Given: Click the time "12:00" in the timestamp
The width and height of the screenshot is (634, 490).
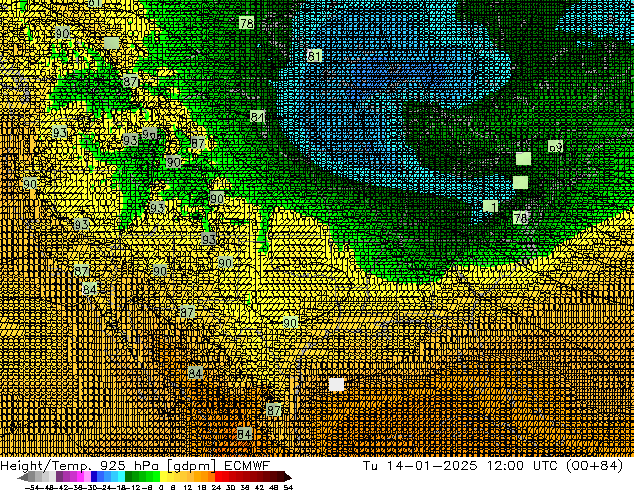Looking at the screenshot, I should point(505,466).
